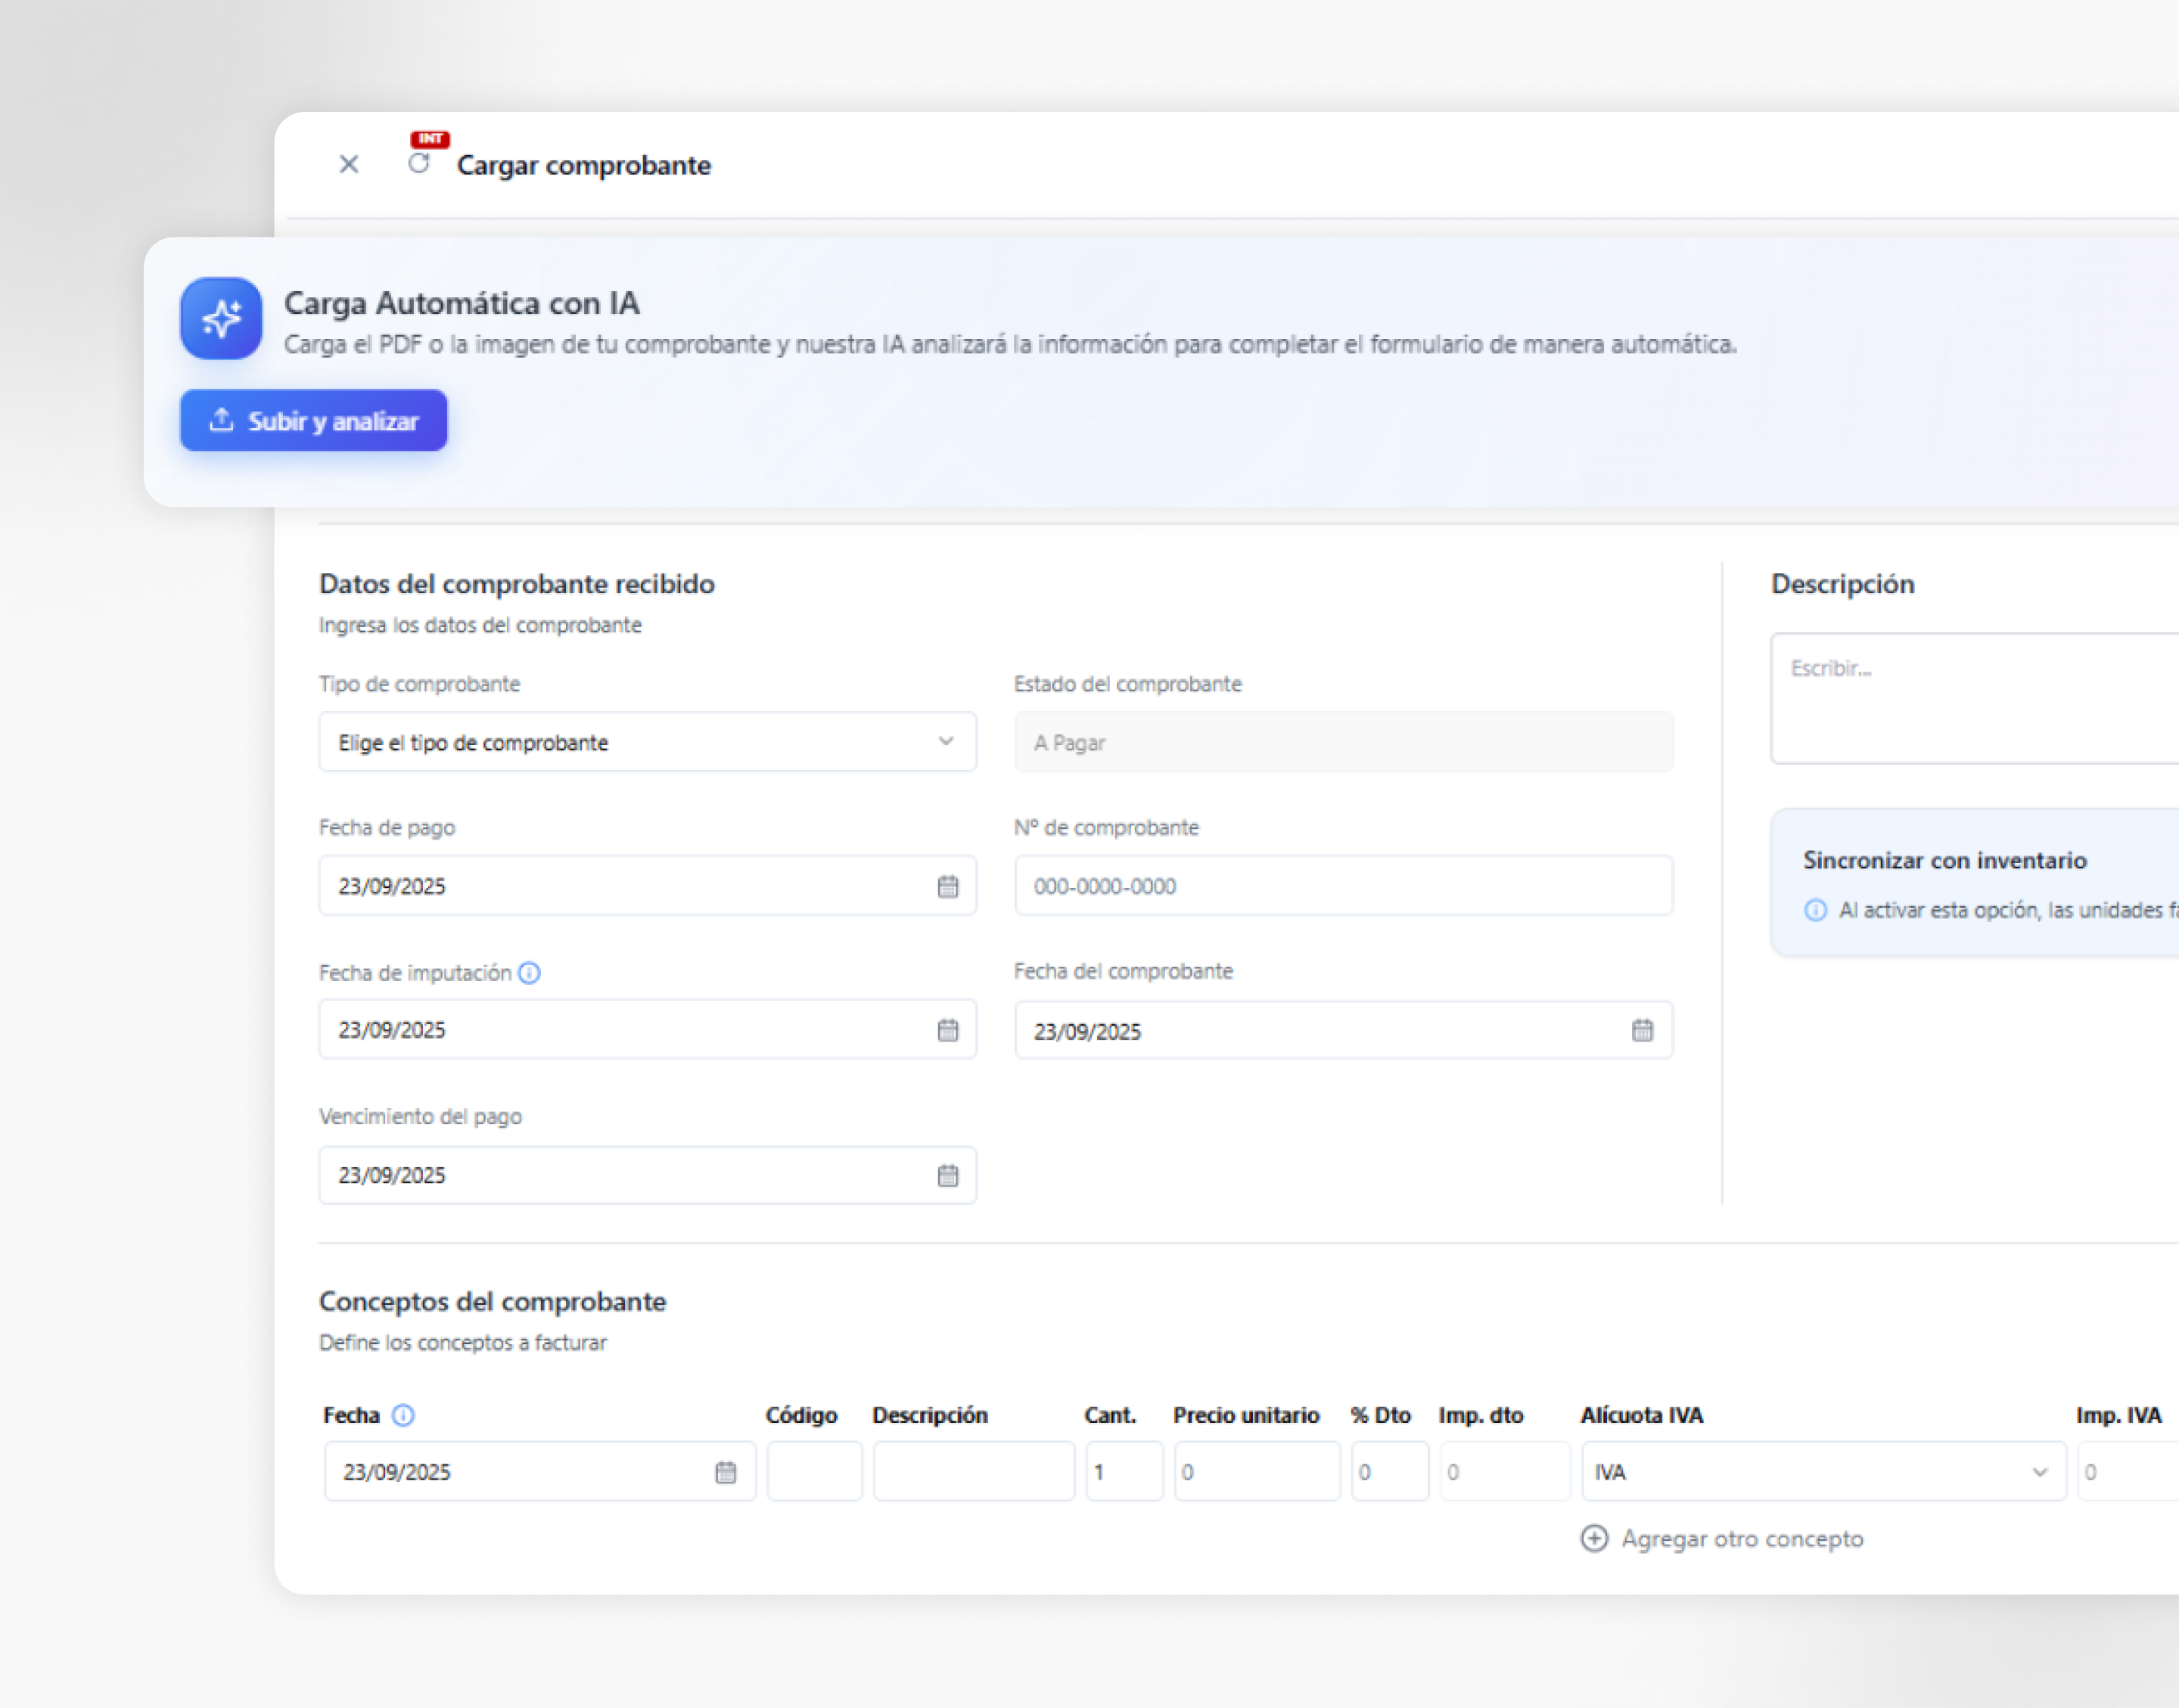Image resolution: width=2179 pixels, height=1708 pixels.
Task: Focus the Nº de comprobante field
Action: click(1342, 886)
